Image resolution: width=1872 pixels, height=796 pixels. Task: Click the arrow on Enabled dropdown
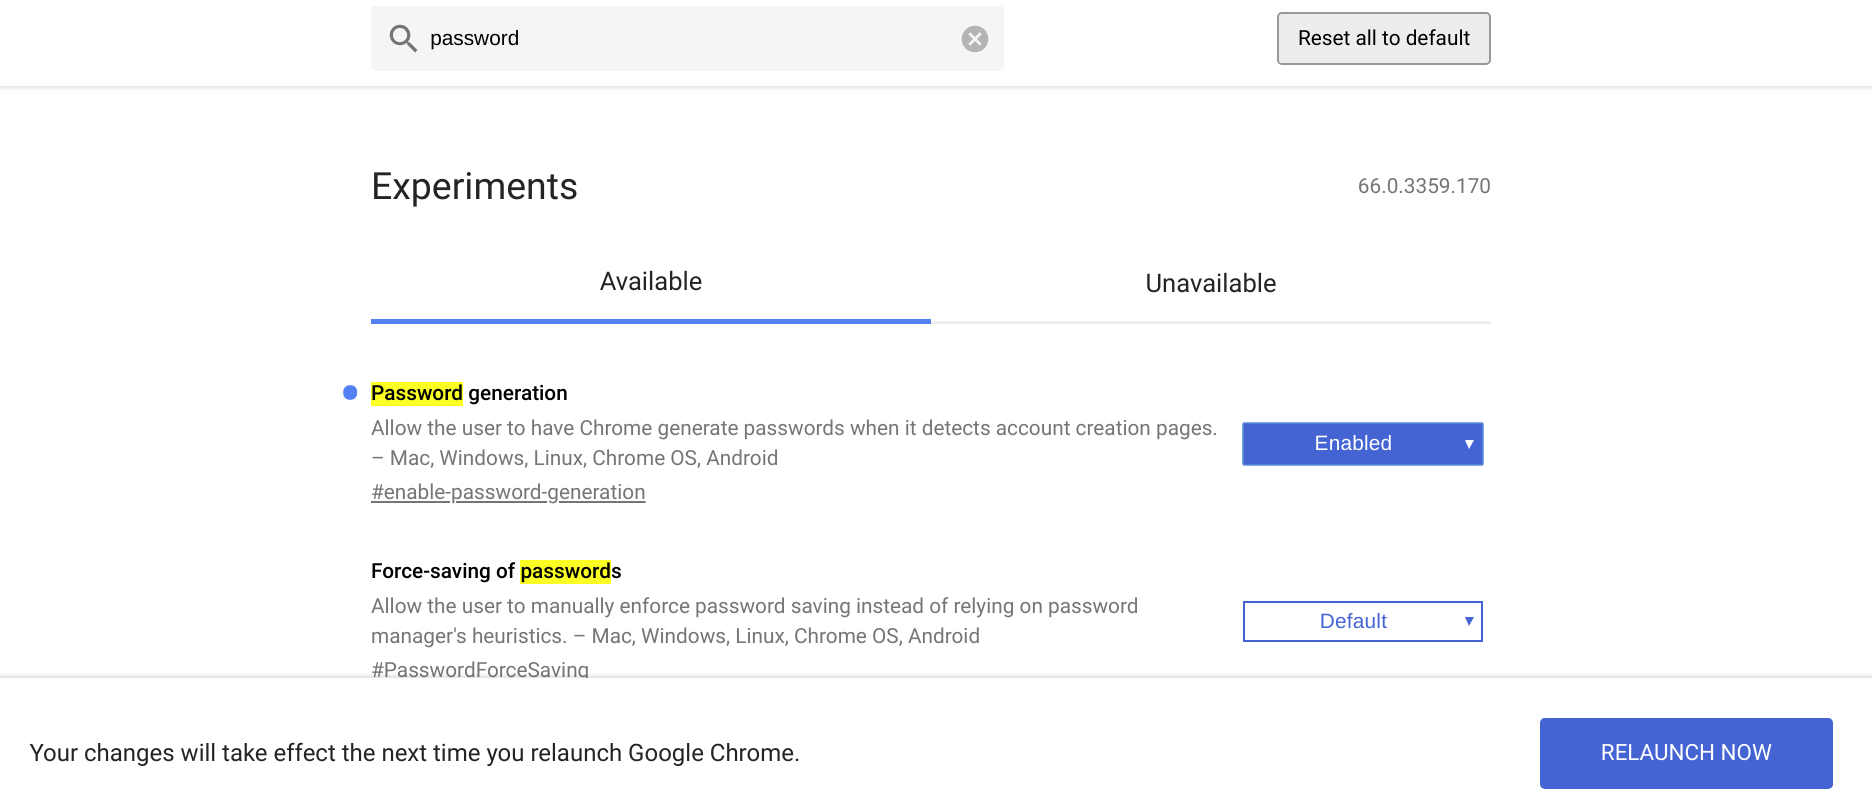tap(1469, 444)
